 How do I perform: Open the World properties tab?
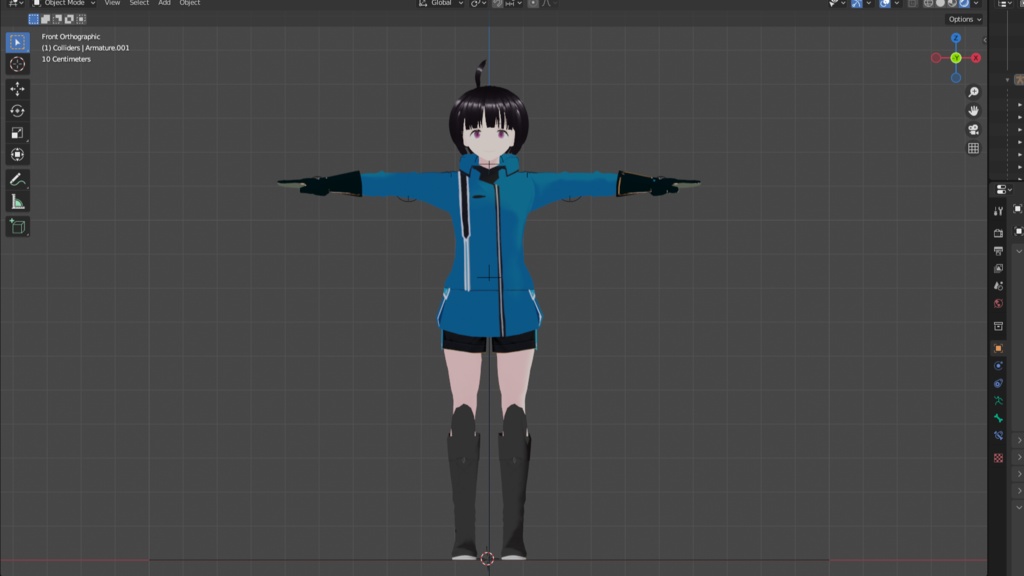pos(999,305)
